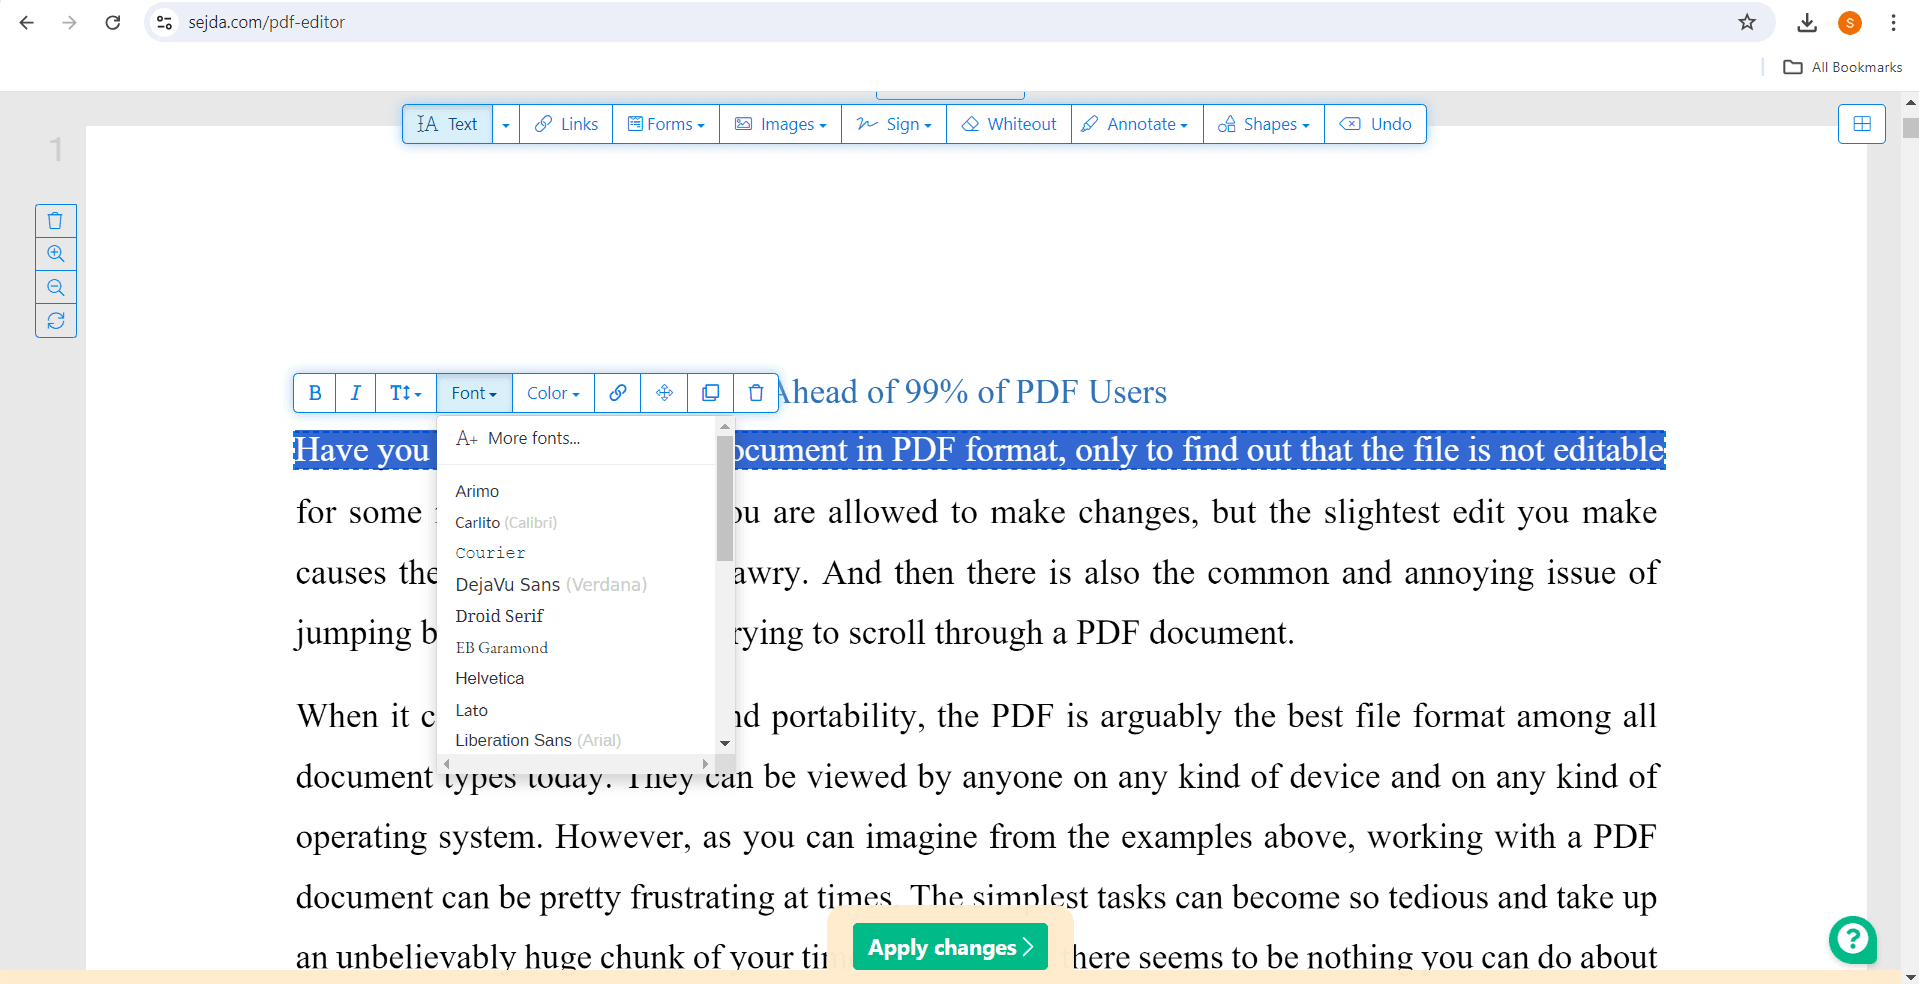Select the Text tool

[448, 124]
